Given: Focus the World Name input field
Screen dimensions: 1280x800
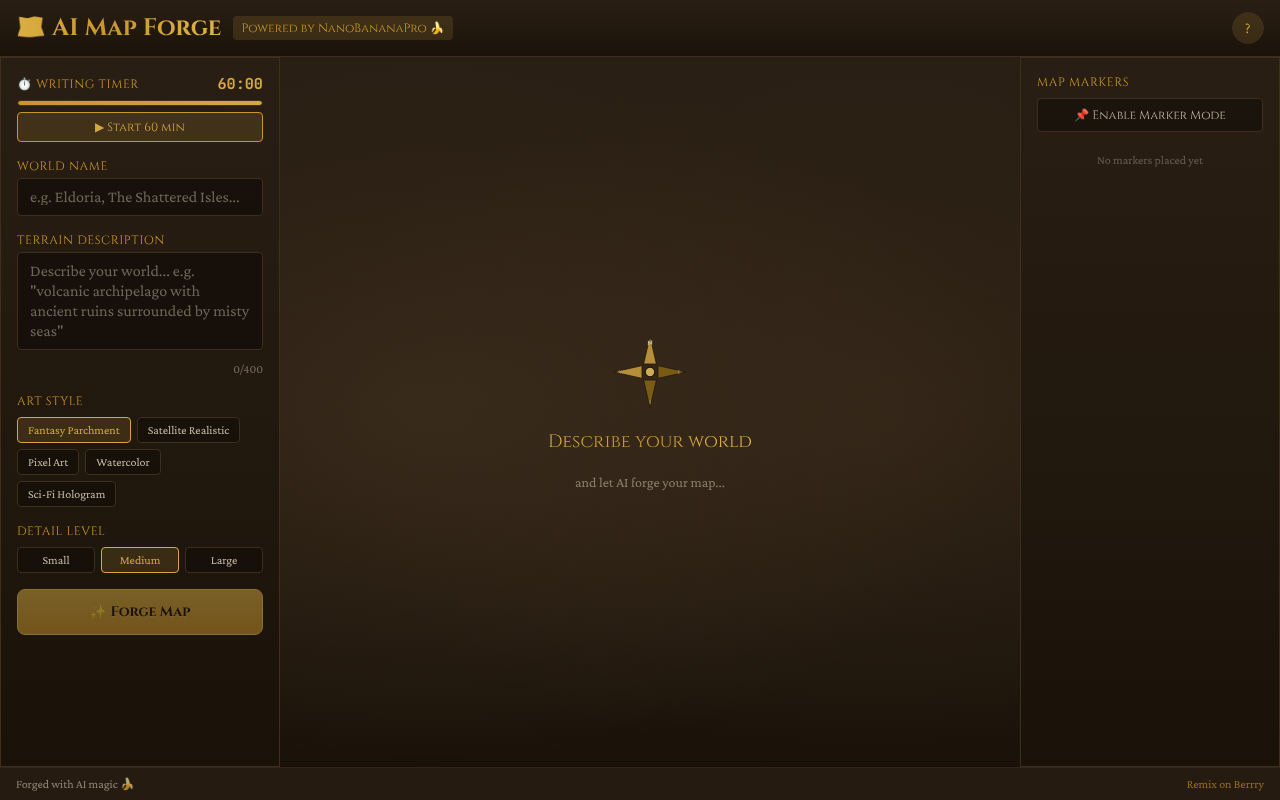Looking at the screenshot, I should [140, 197].
